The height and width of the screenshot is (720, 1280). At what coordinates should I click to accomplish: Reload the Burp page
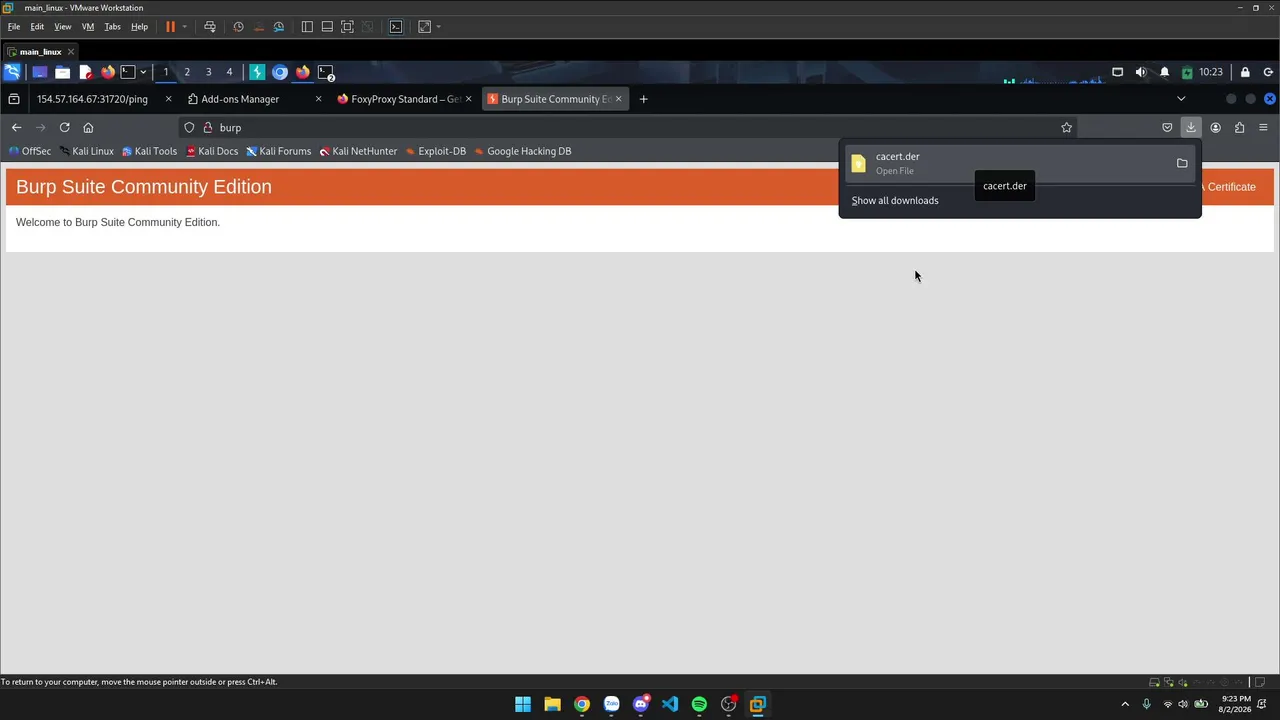[64, 127]
